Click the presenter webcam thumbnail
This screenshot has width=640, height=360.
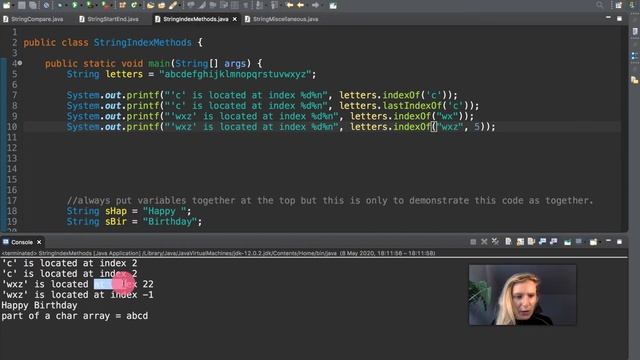522,295
